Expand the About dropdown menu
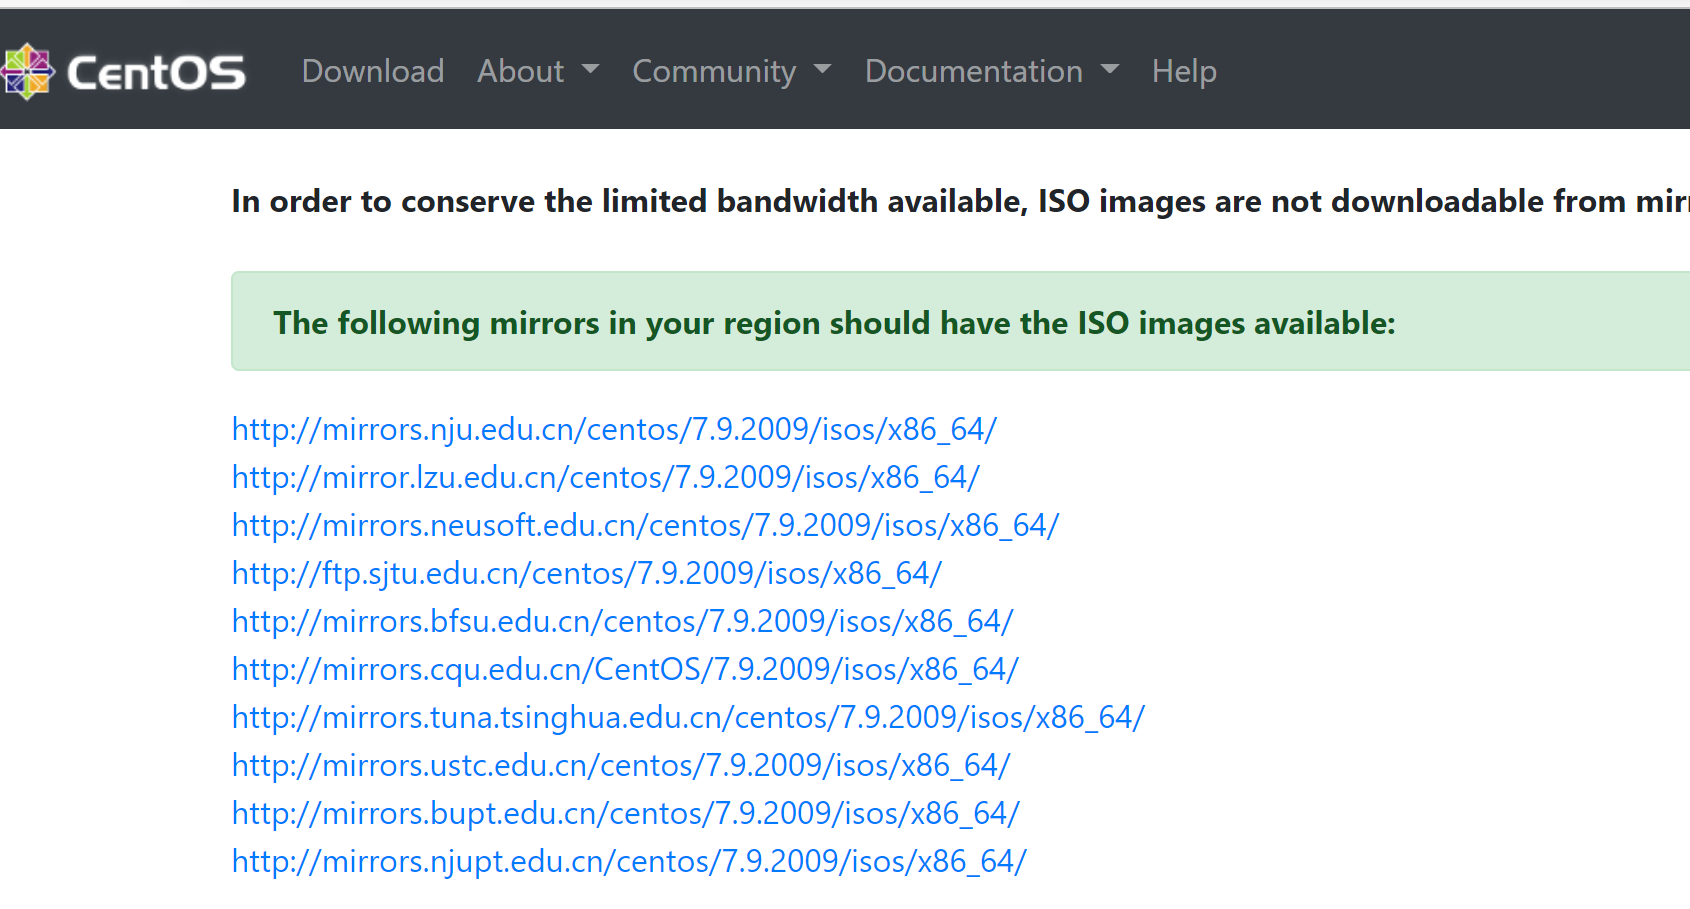This screenshot has height=909, width=1690. tap(537, 71)
